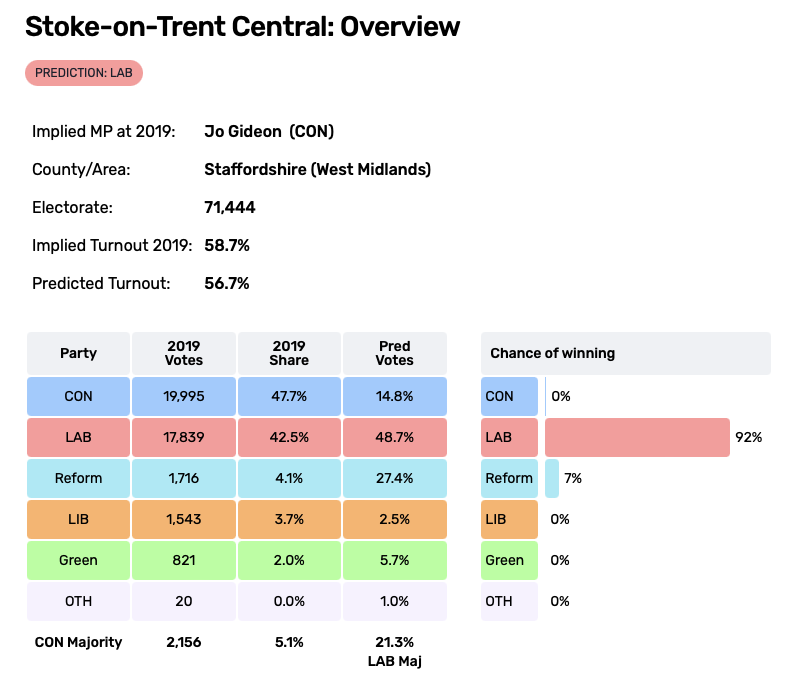Click Staffordshire (West Midlands) area text
794x687 pixels.
point(317,170)
